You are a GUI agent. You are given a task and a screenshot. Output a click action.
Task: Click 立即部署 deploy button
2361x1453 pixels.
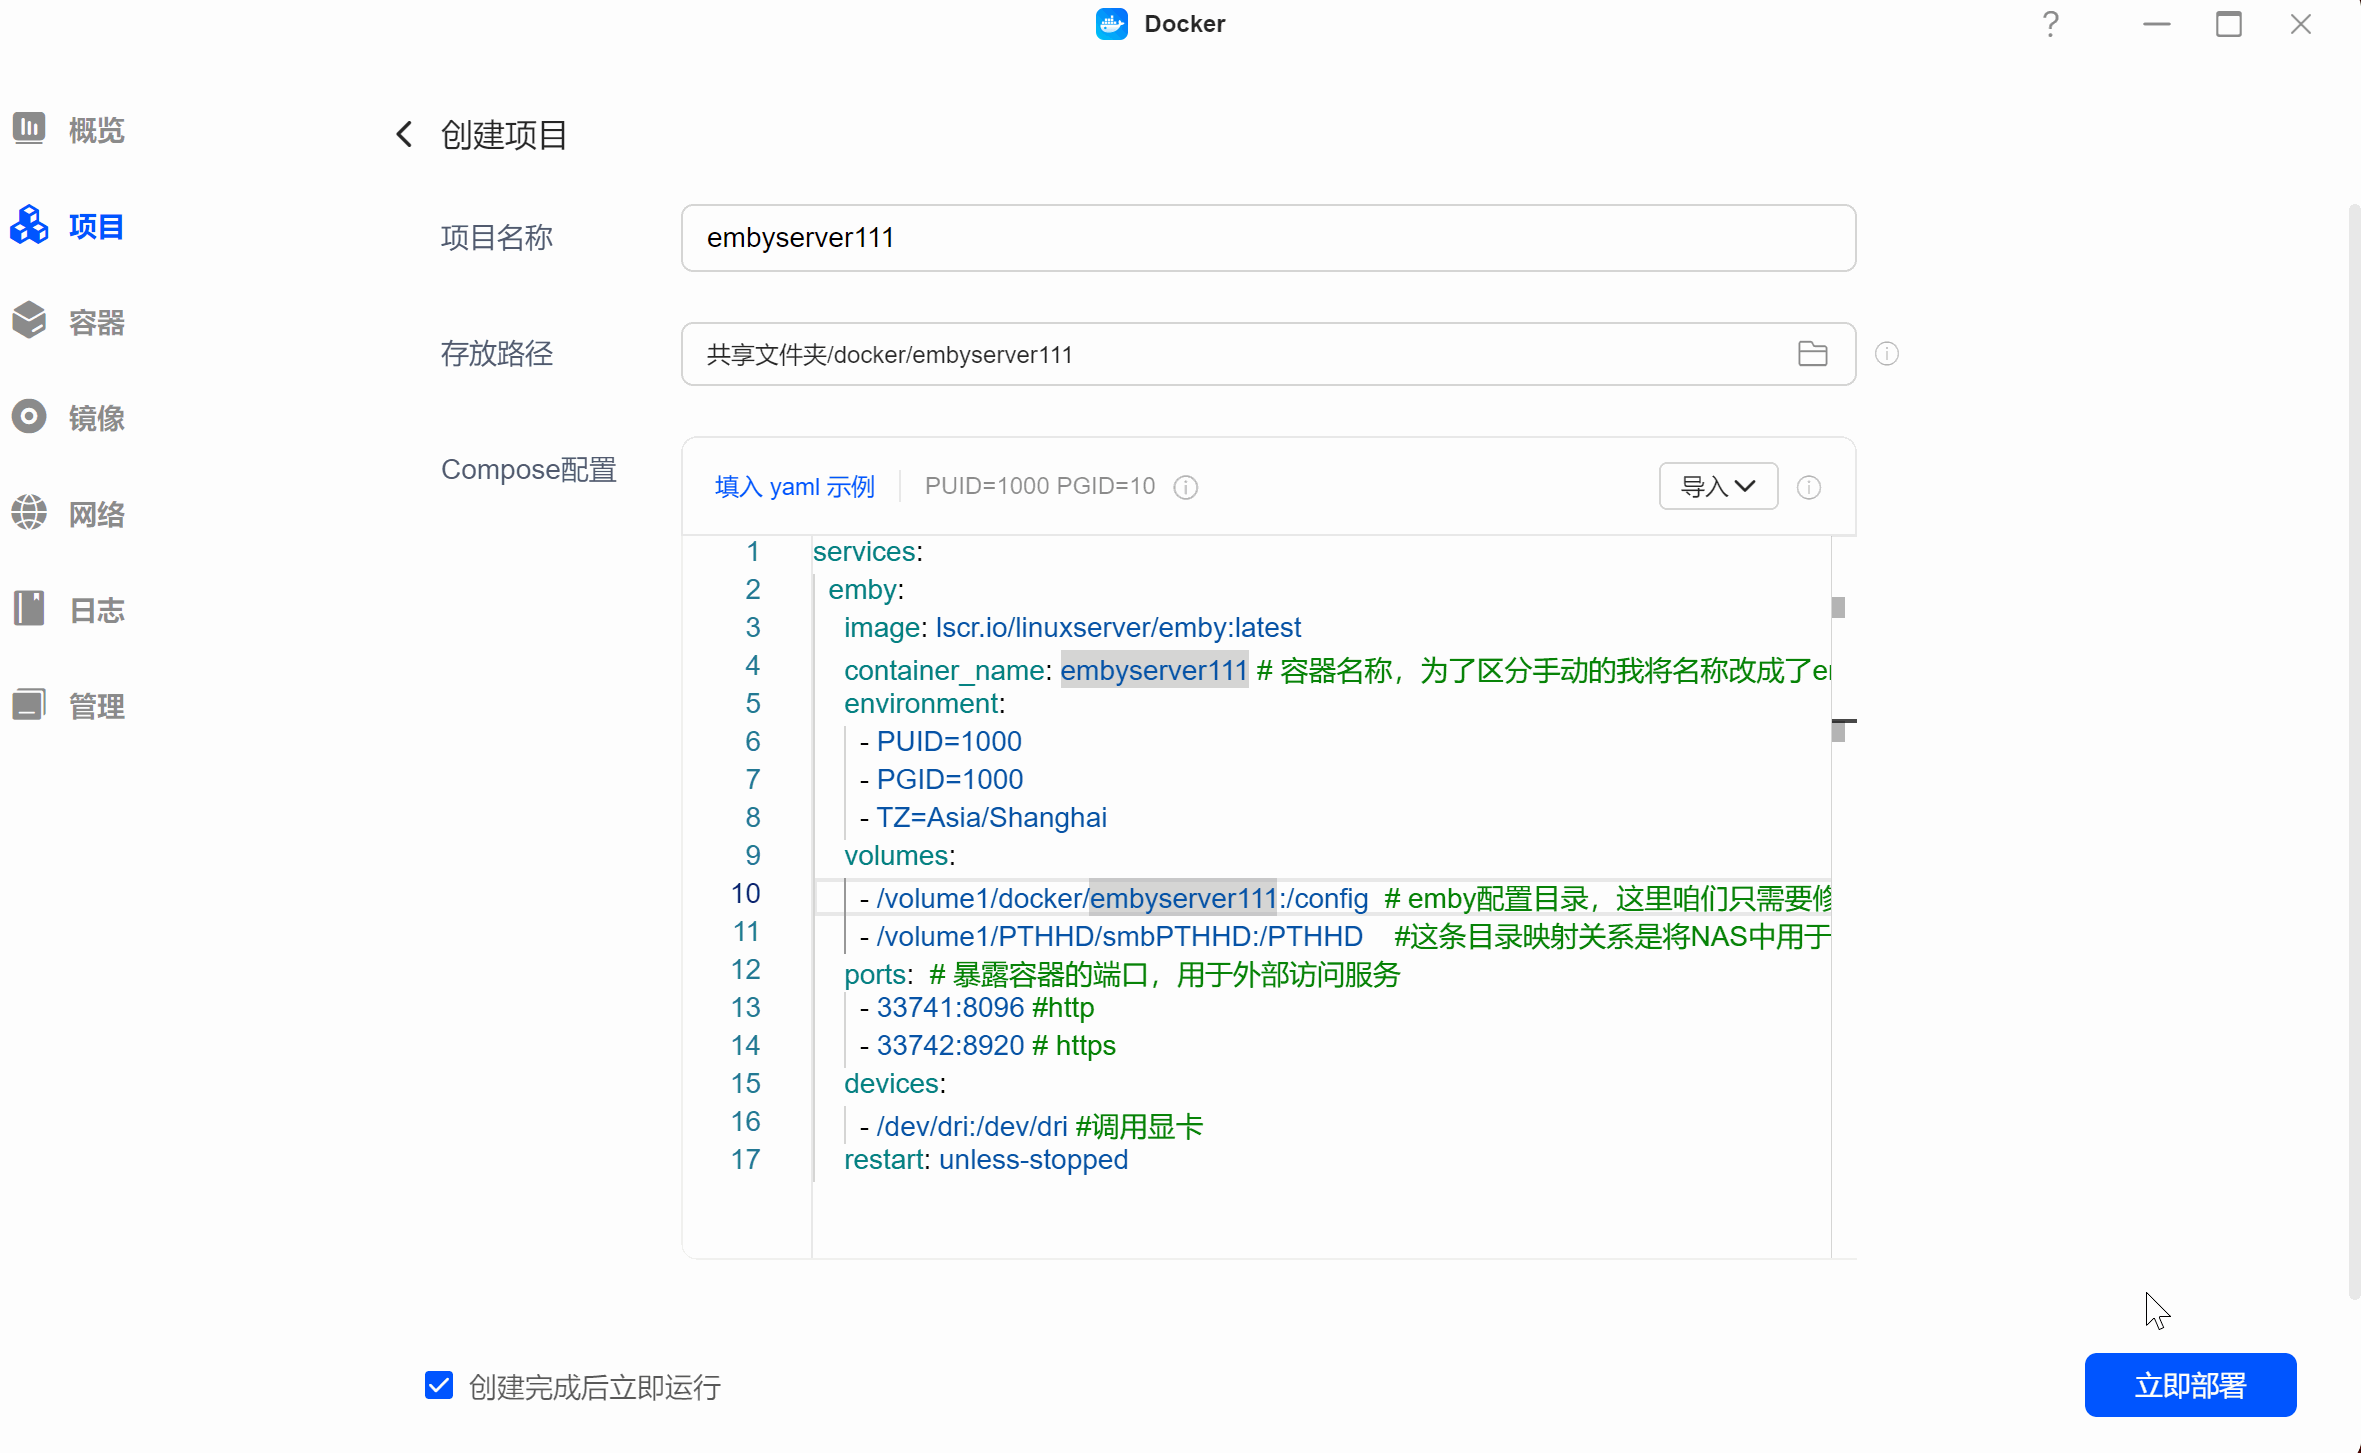(x=2190, y=1385)
